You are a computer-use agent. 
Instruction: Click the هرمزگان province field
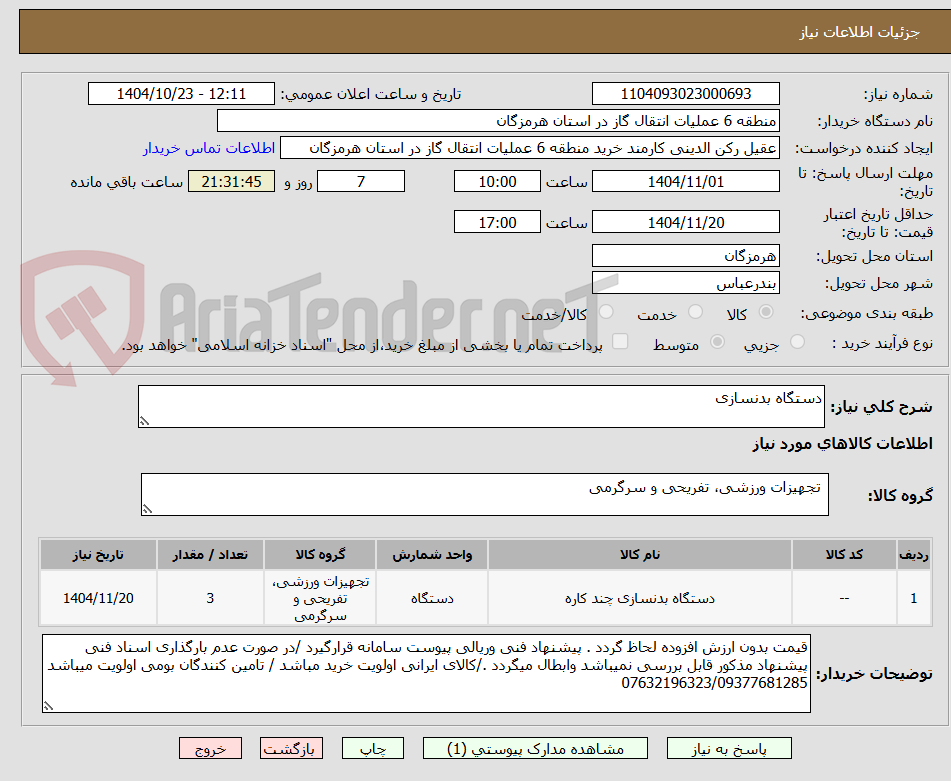tap(685, 255)
